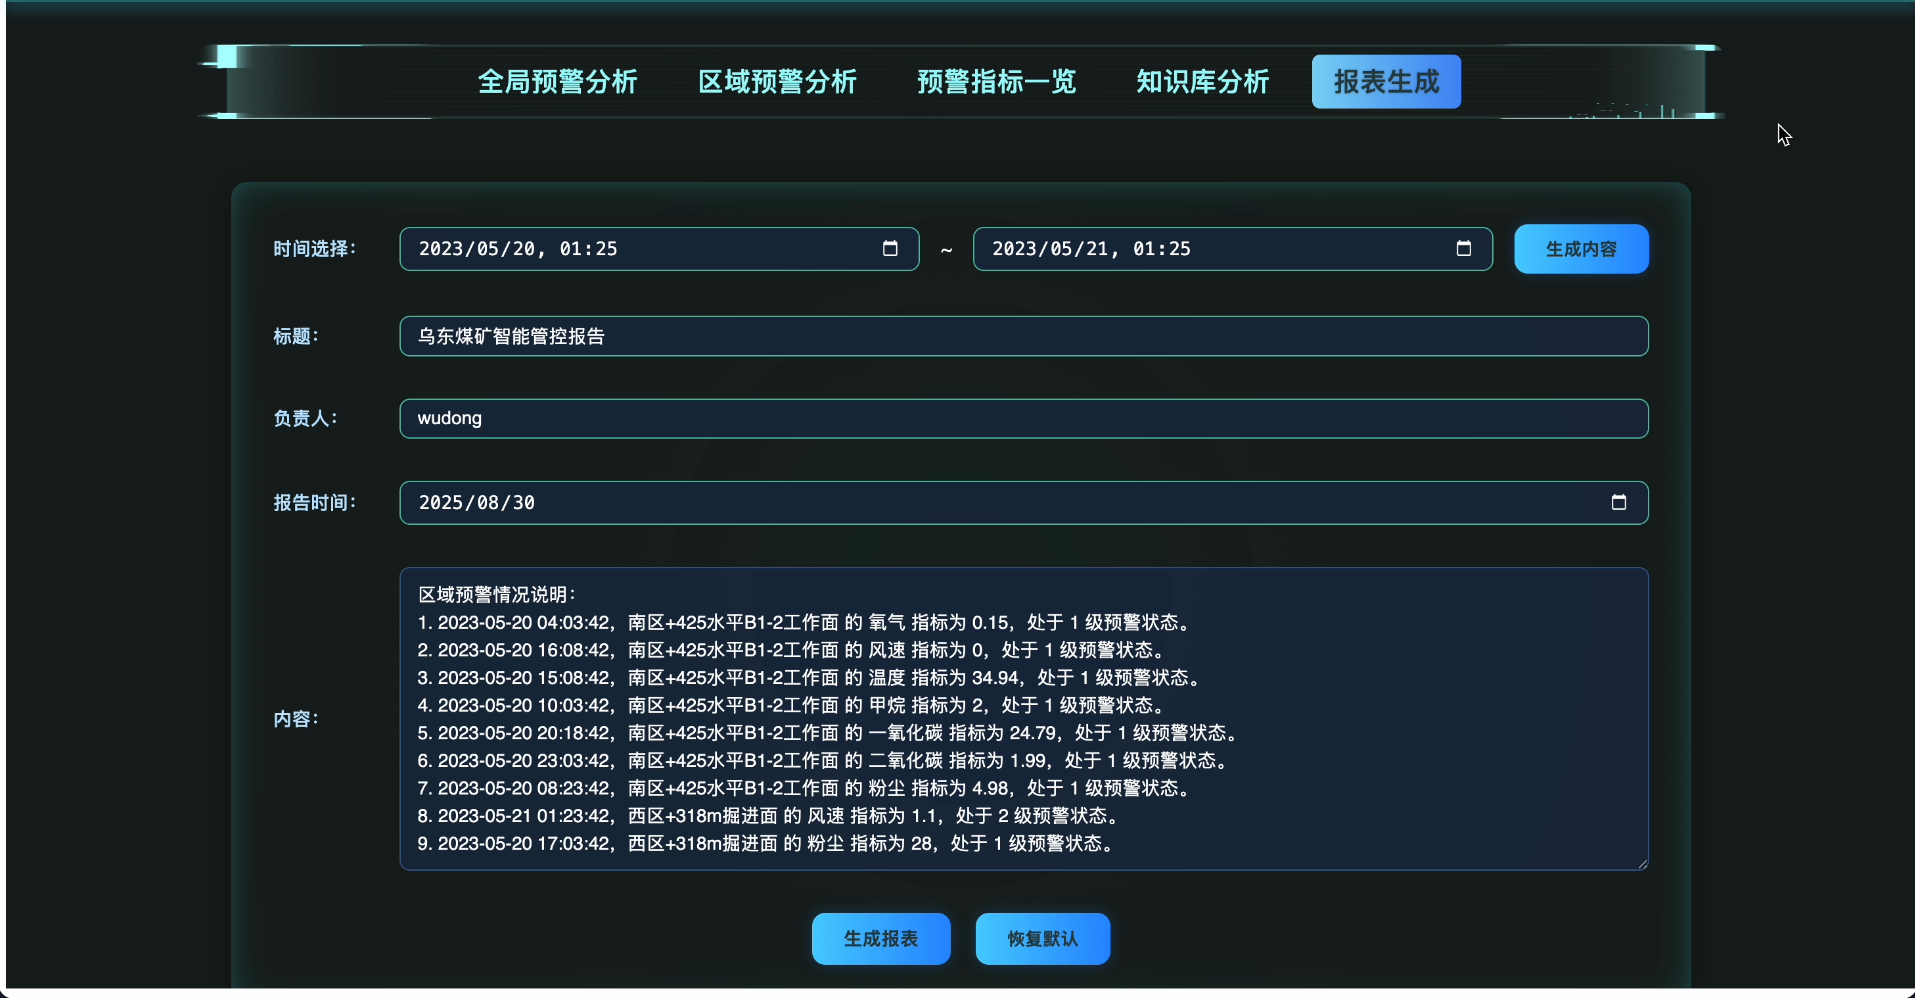1915x998 pixels.
Task: Switch to 全局预警分析 tab
Action: 557,82
